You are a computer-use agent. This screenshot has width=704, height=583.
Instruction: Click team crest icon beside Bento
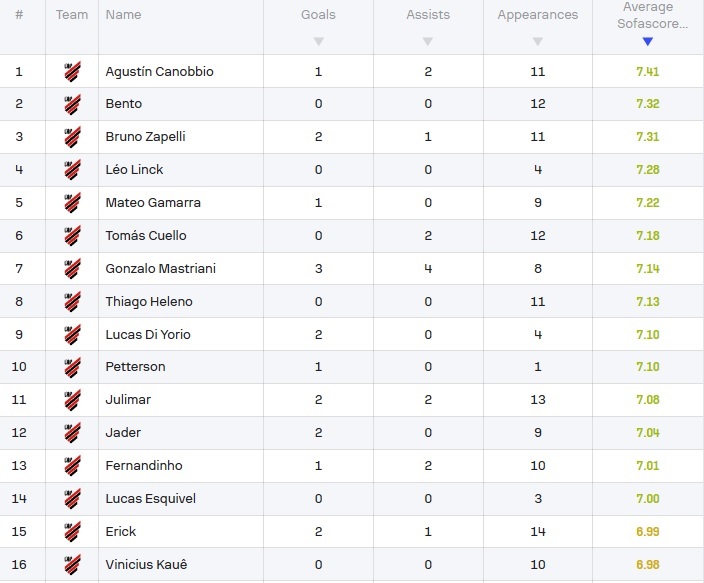click(72, 104)
